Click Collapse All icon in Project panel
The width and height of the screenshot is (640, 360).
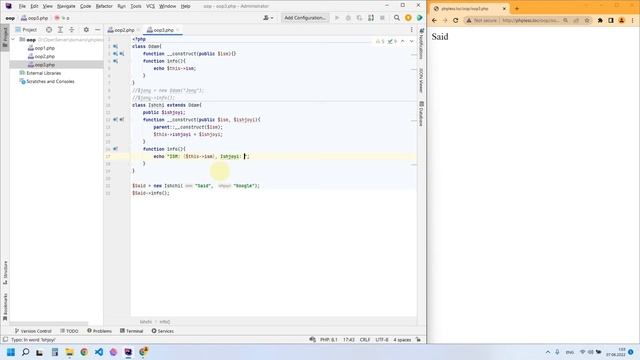71,30
